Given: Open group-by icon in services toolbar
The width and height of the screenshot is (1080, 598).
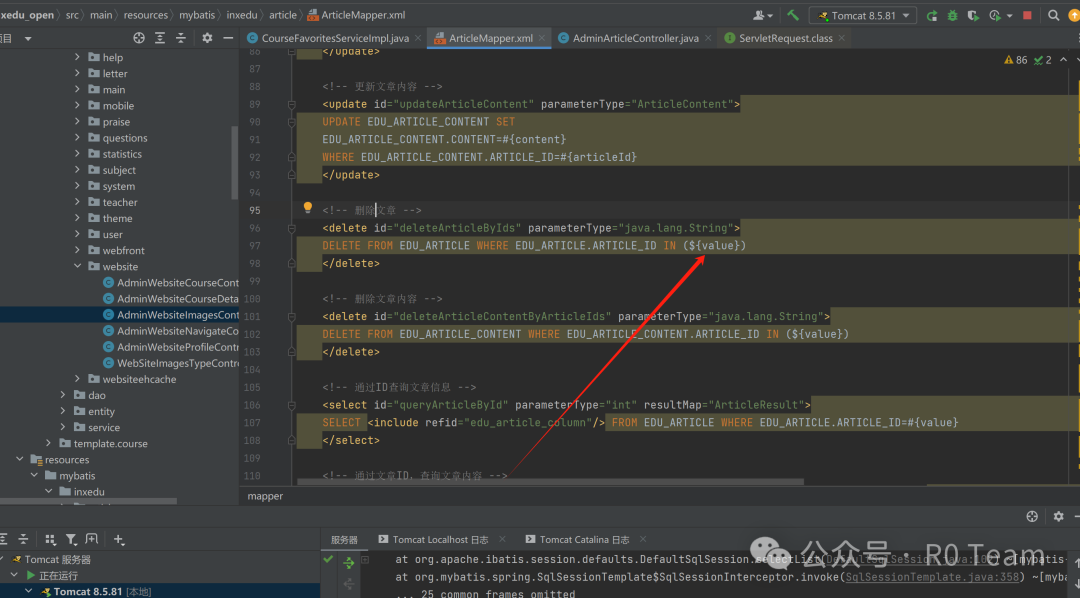Looking at the screenshot, I should tap(50, 539).
